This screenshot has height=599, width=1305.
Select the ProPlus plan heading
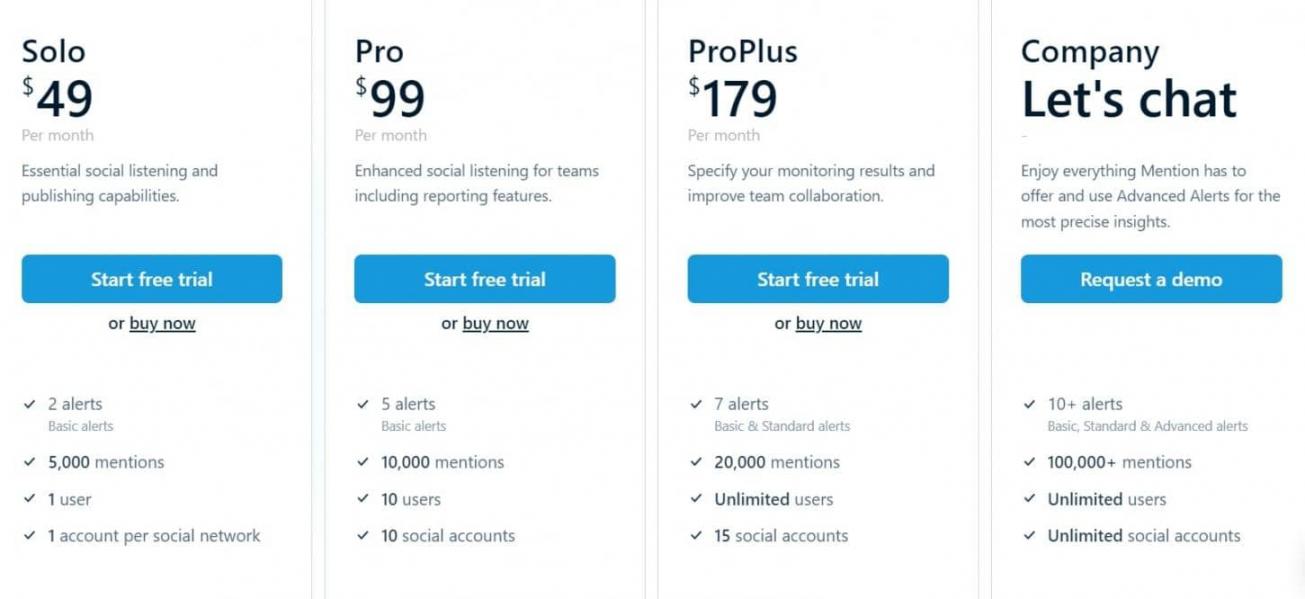tap(743, 51)
